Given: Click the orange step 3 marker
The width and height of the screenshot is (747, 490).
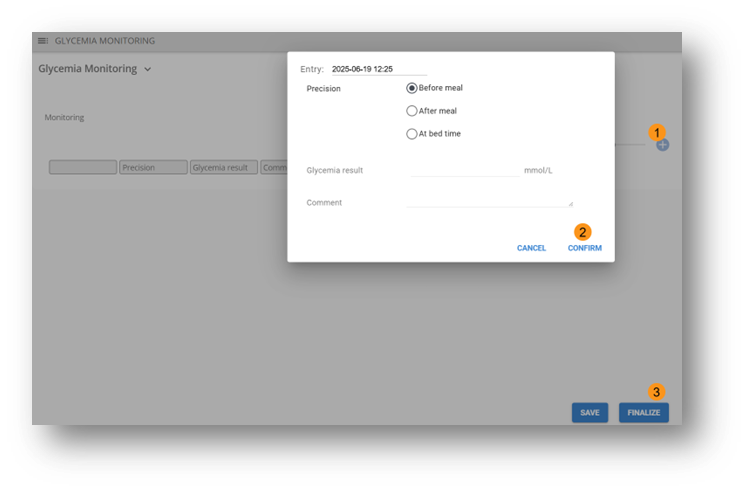Looking at the screenshot, I should 657,392.
